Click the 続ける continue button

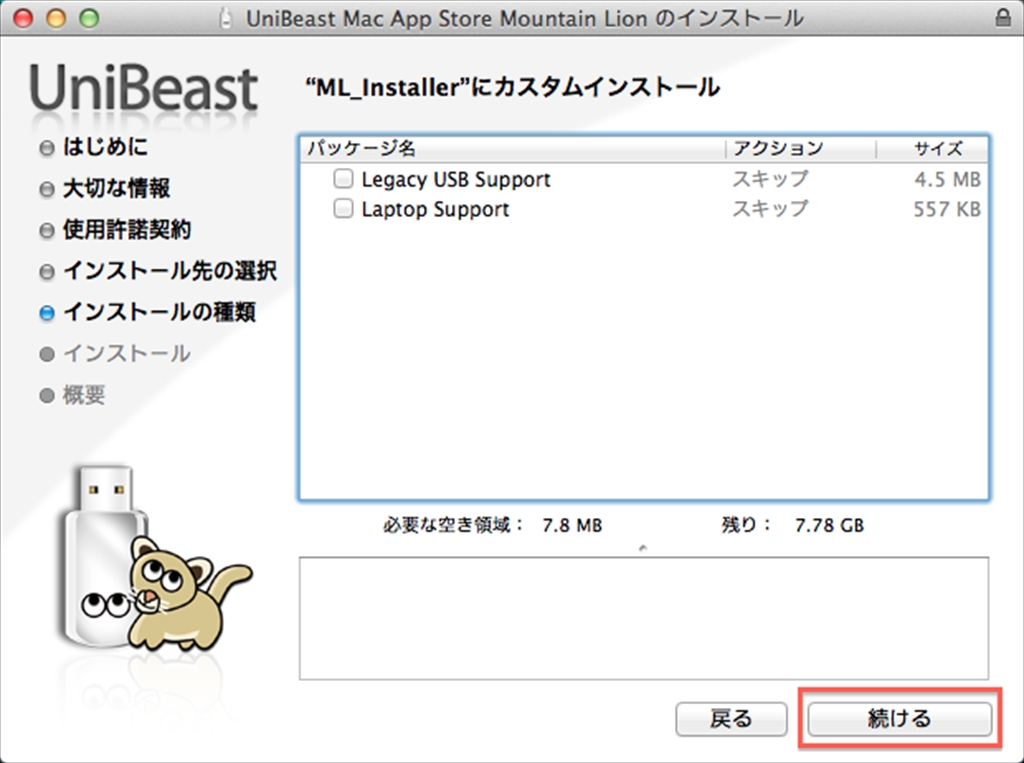tap(899, 719)
